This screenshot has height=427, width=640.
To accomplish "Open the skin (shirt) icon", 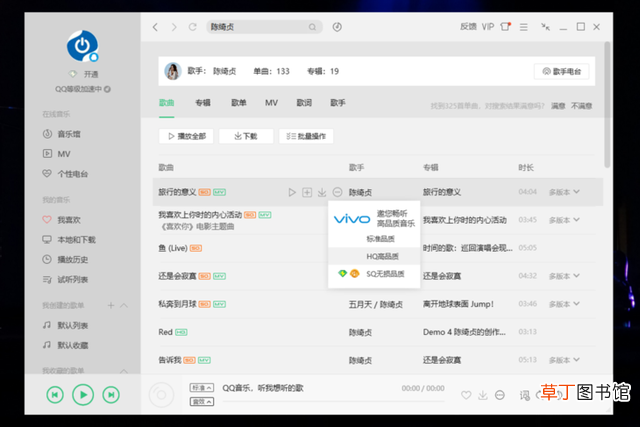I will [506, 27].
